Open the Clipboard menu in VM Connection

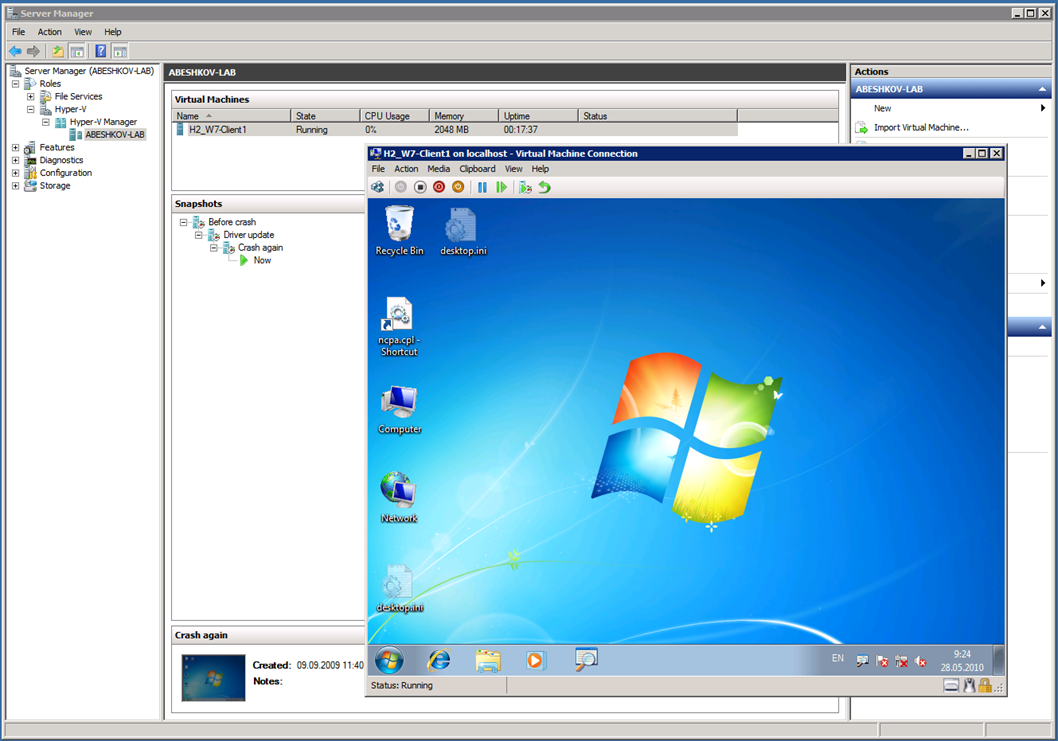click(477, 169)
